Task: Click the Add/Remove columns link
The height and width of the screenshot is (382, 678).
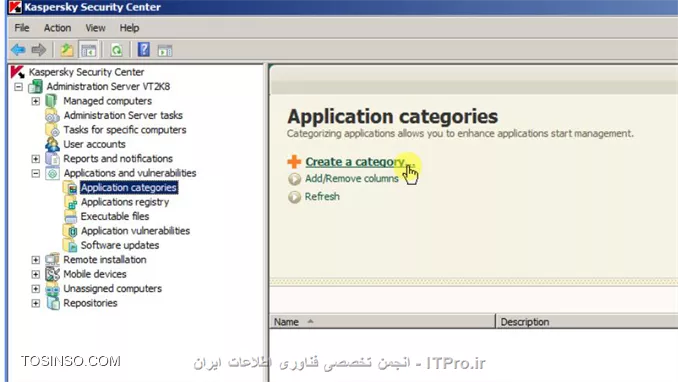Action: (352, 179)
